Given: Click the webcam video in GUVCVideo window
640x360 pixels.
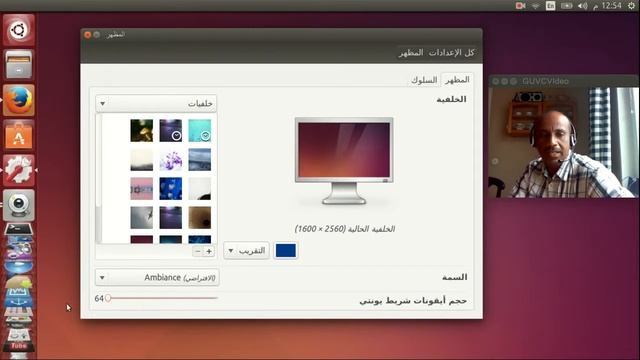Looking at the screenshot, I should (564, 143).
